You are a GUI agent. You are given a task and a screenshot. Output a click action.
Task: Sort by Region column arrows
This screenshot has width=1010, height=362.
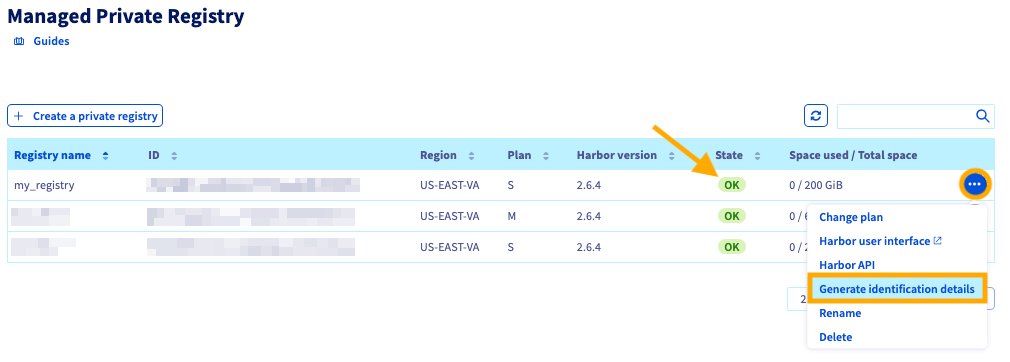pos(472,155)
